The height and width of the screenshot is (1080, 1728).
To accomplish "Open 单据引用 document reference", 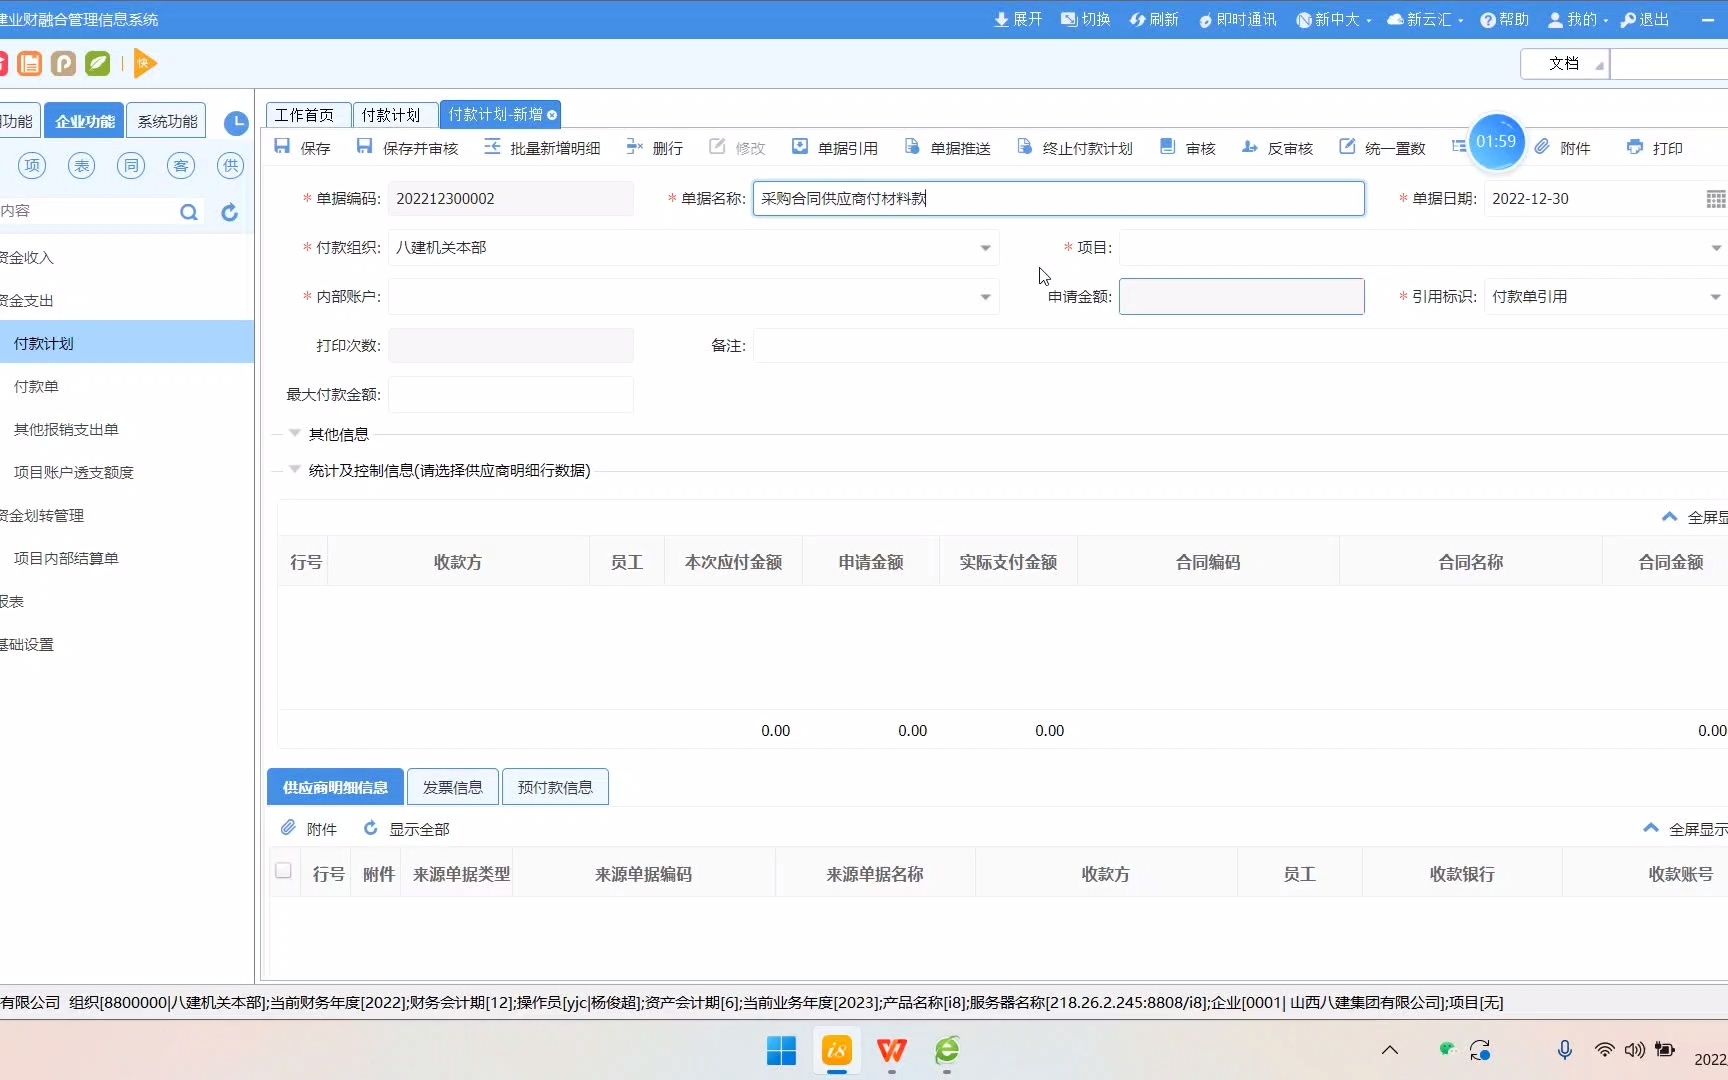I will click(834, 148).
